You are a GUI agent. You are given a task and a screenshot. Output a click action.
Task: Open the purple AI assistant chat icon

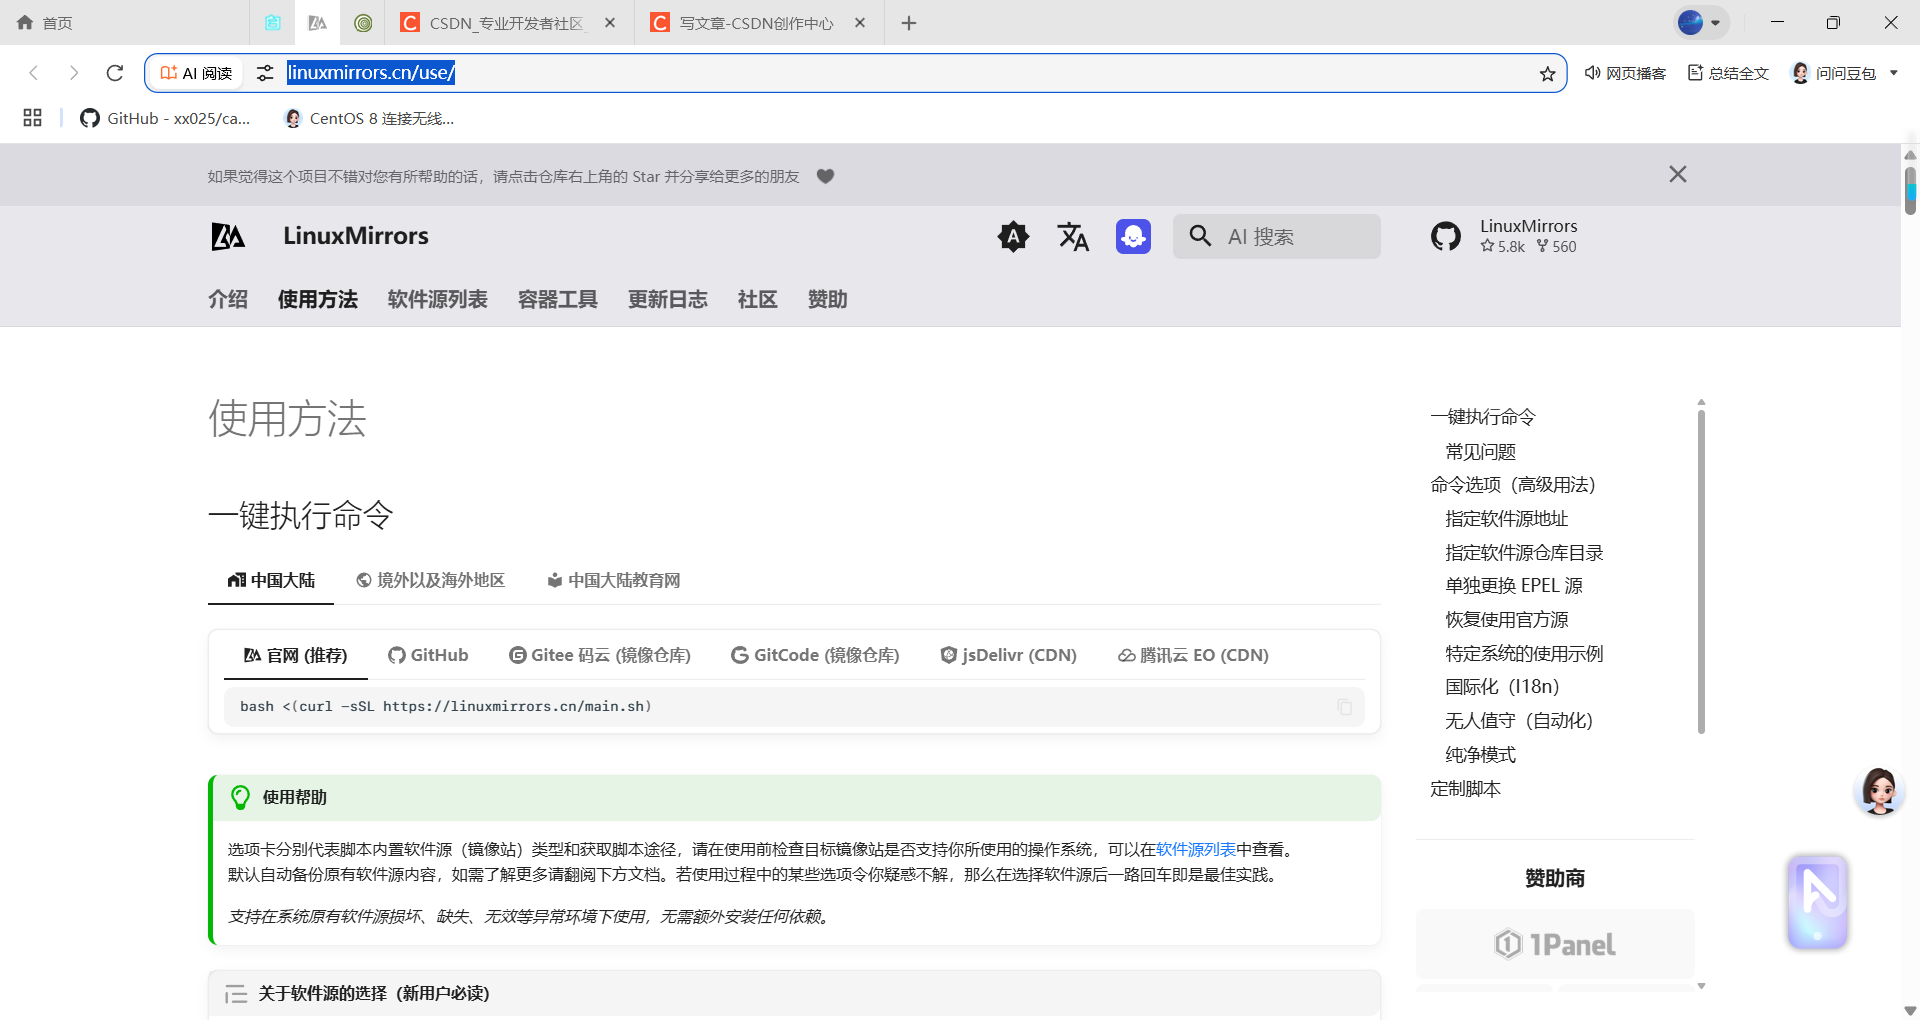tap(1133, 236)
